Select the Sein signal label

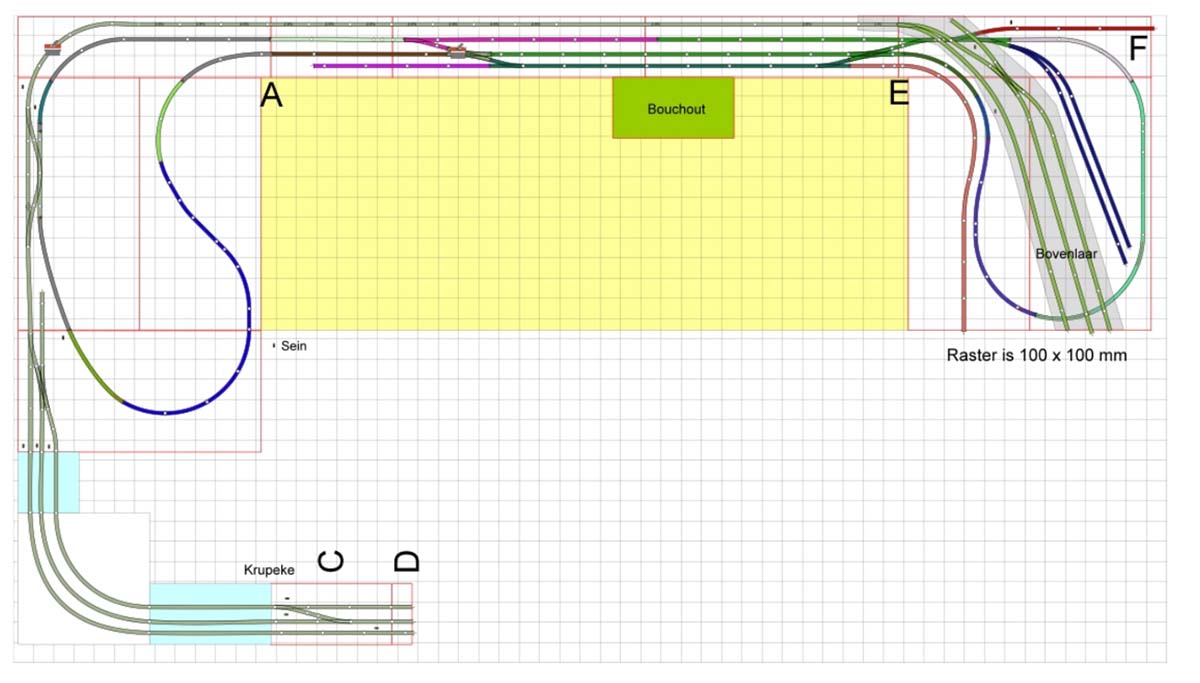click(x=293, y=346)
